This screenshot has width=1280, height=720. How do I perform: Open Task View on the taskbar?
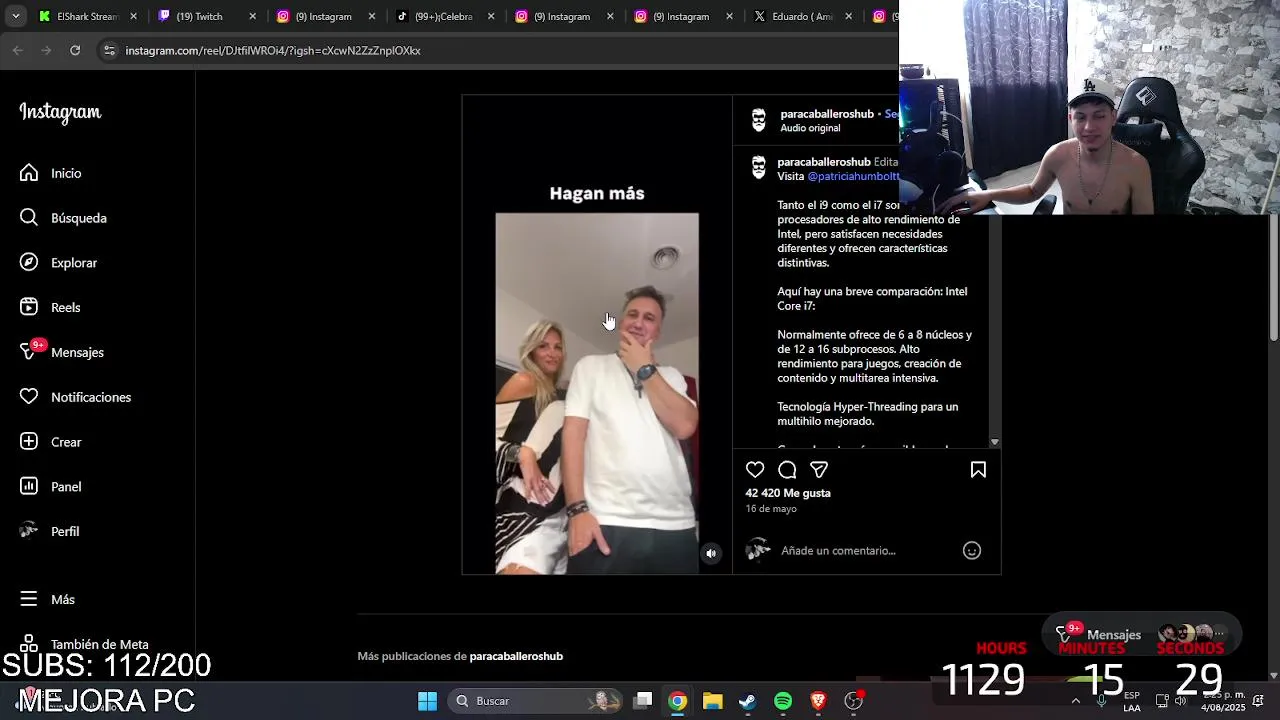pyautogui.click(x=643, y=701)
